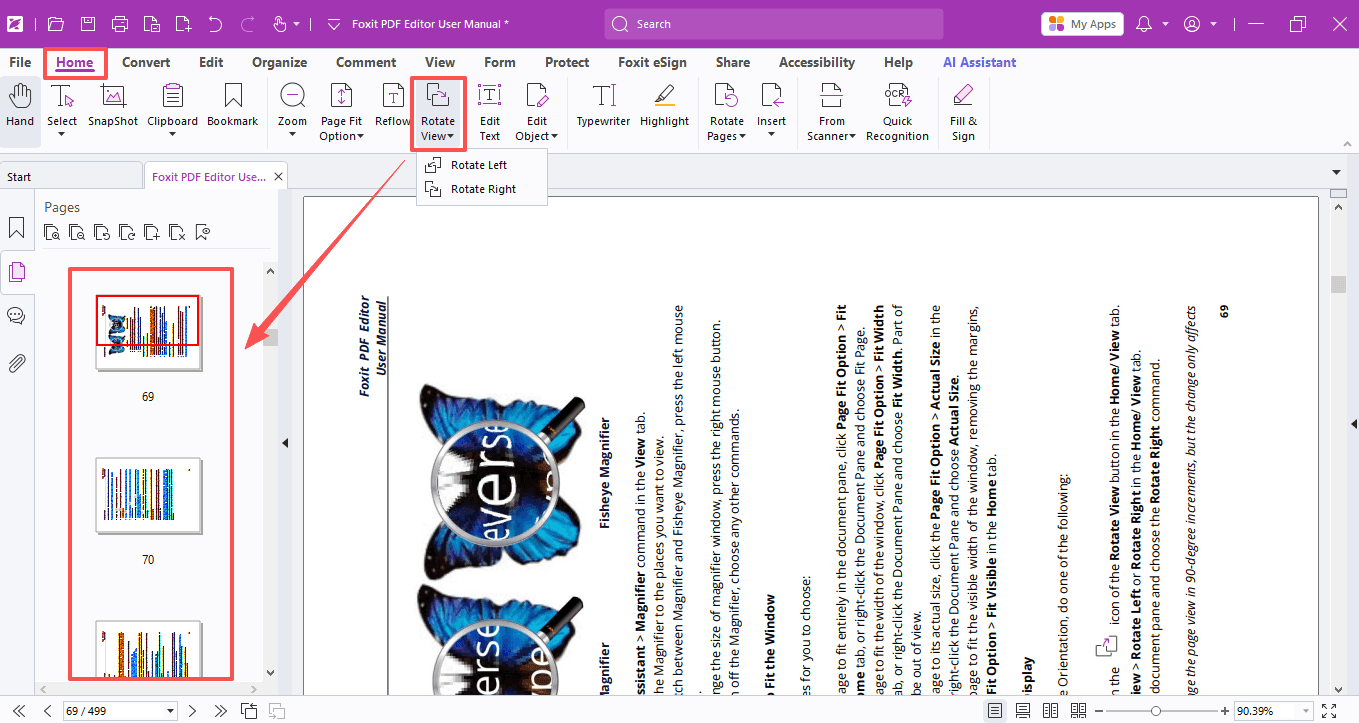Rotate page clockwise in Pages panel
Image resolution: width=1359 pixels, height=723 pixels.
[127, 233]
